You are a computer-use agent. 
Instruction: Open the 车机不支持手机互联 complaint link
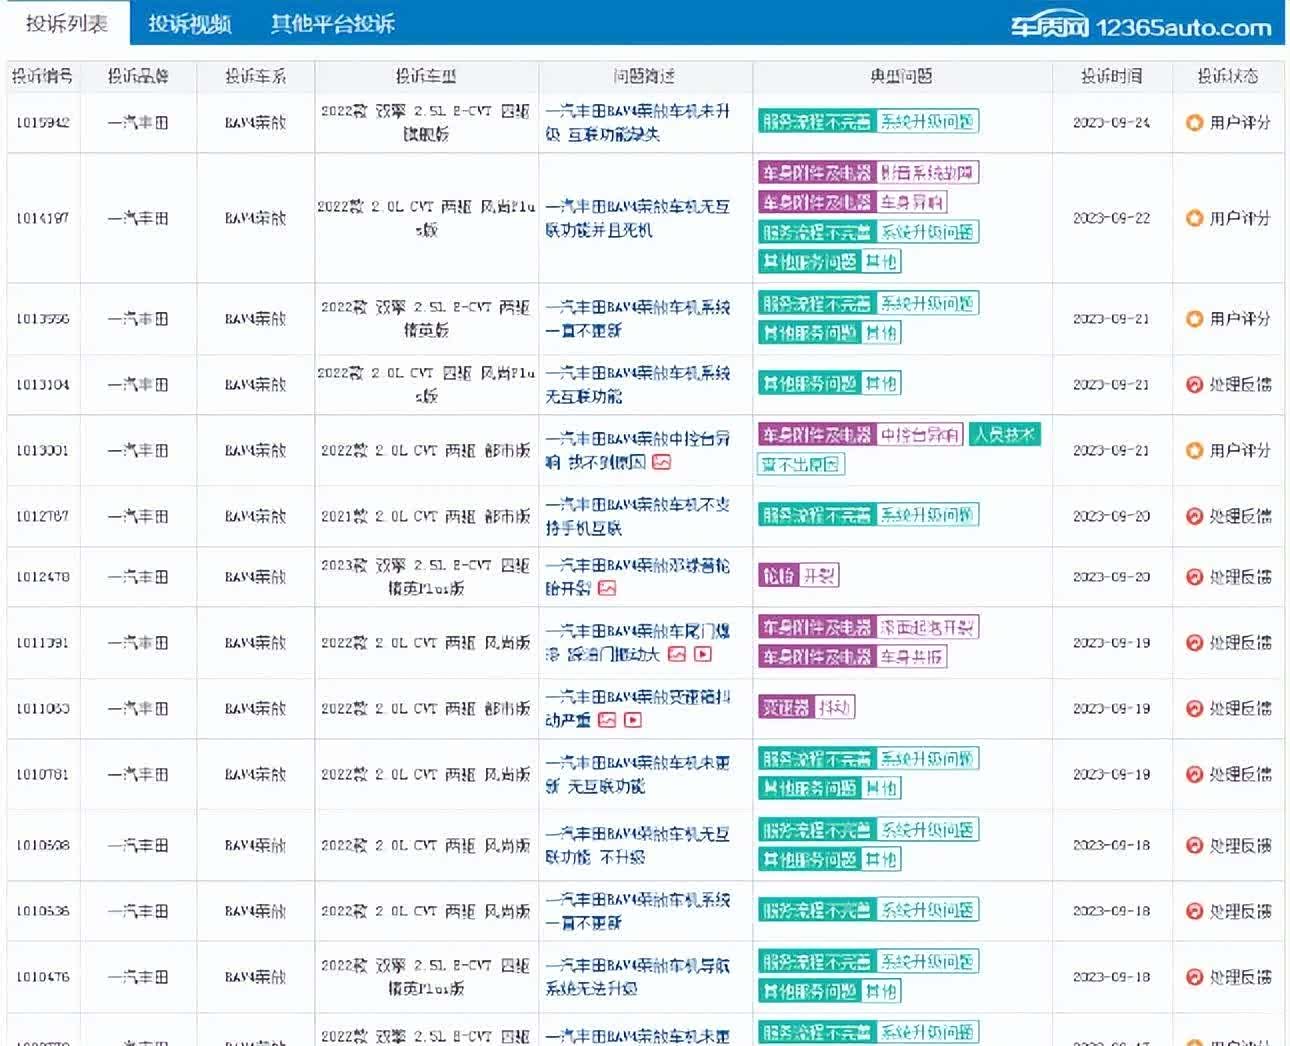click(638, 517)
